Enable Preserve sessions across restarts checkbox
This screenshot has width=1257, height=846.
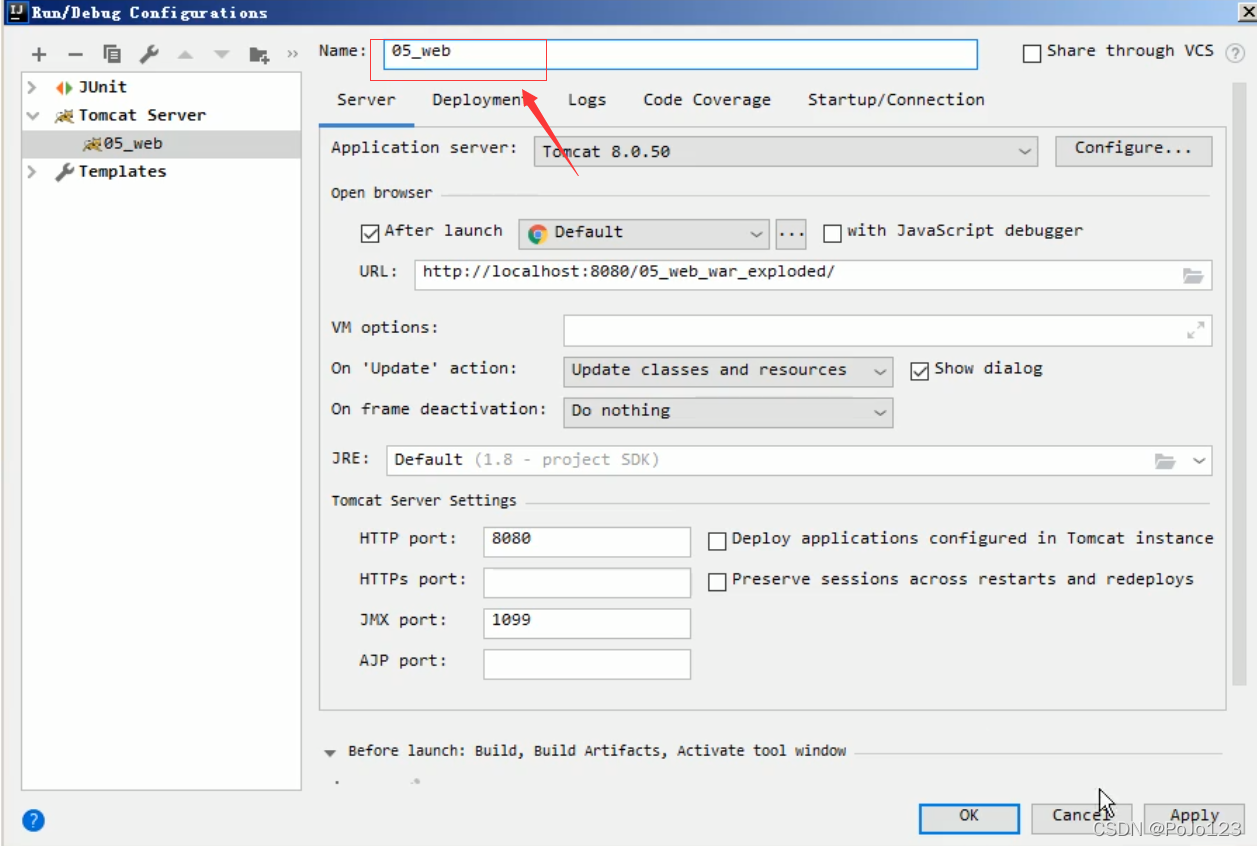(x=717, y=582)
